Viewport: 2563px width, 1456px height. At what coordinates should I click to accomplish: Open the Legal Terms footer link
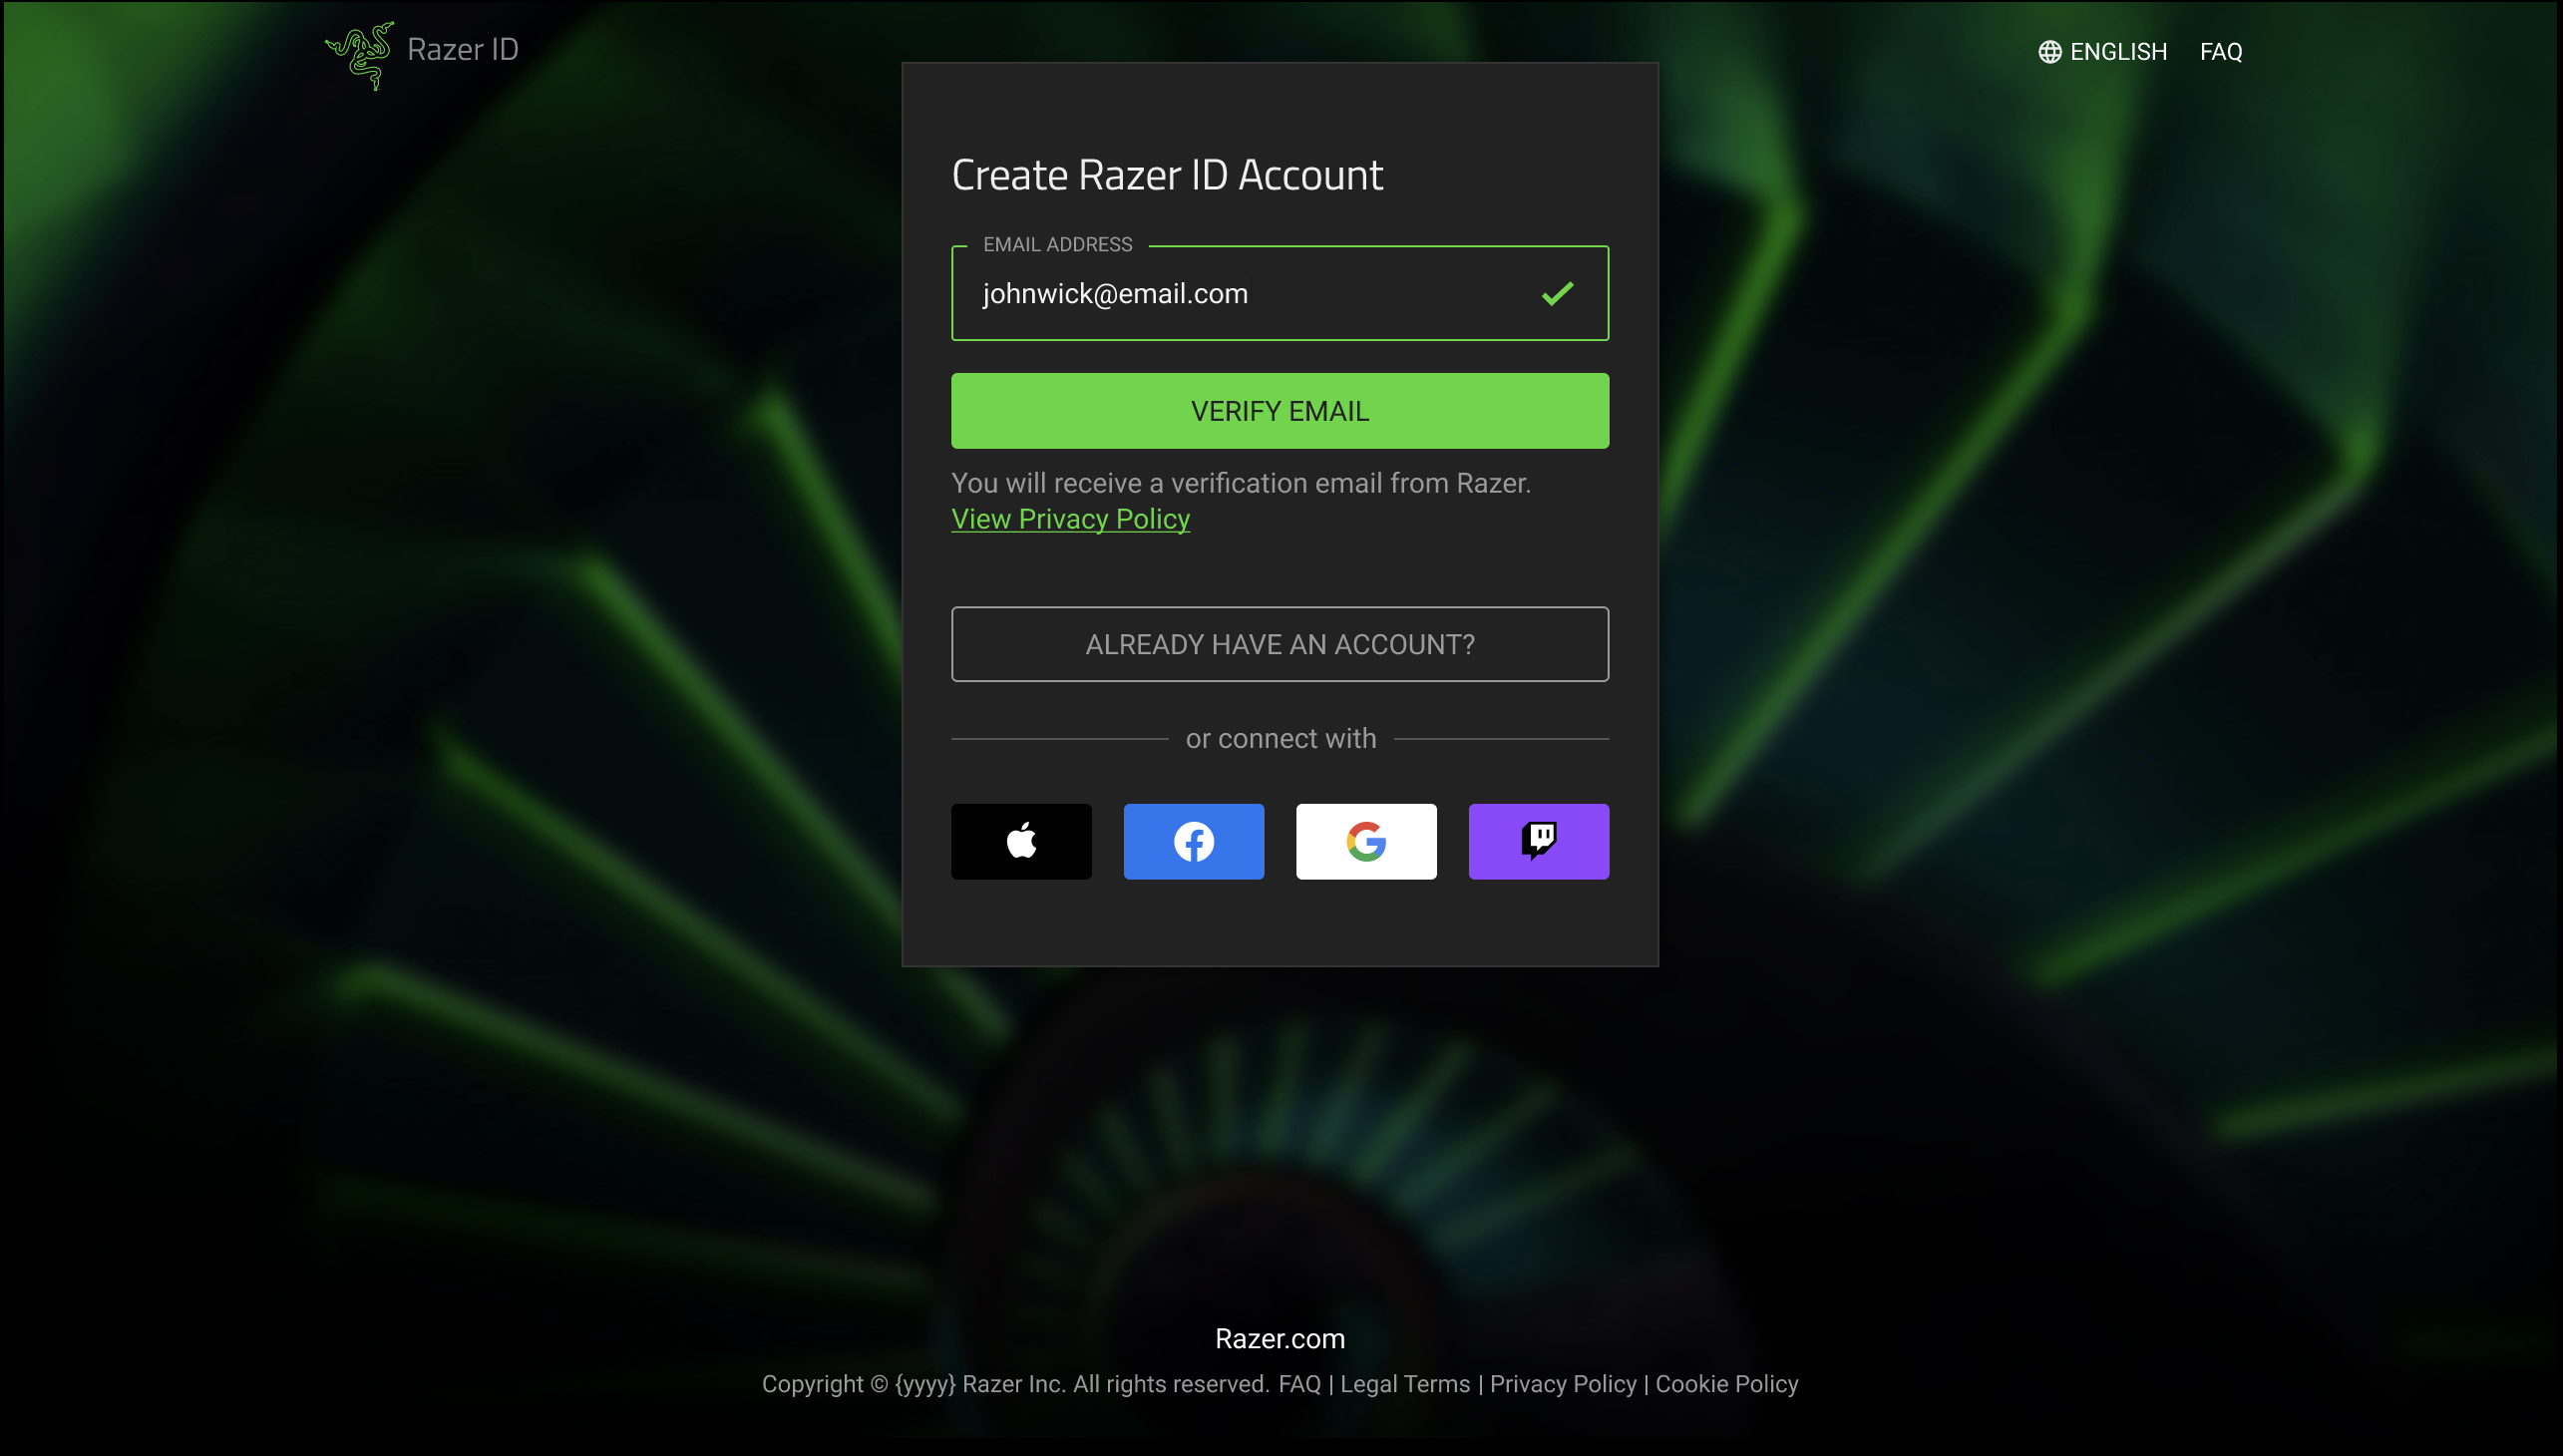tap(1405, 1384)
